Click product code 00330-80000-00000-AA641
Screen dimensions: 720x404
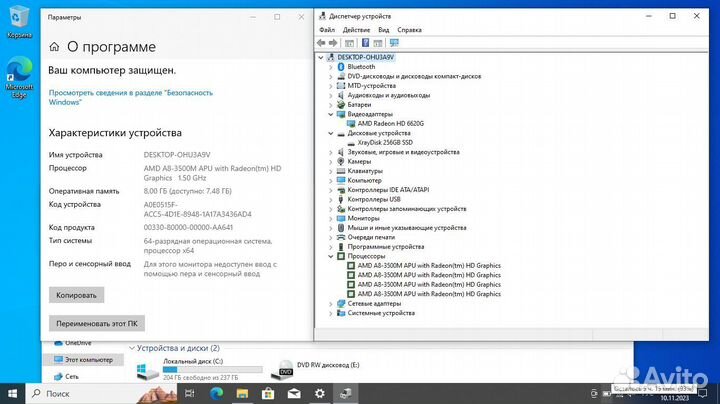pyautogui.click(x=188, y=228)
